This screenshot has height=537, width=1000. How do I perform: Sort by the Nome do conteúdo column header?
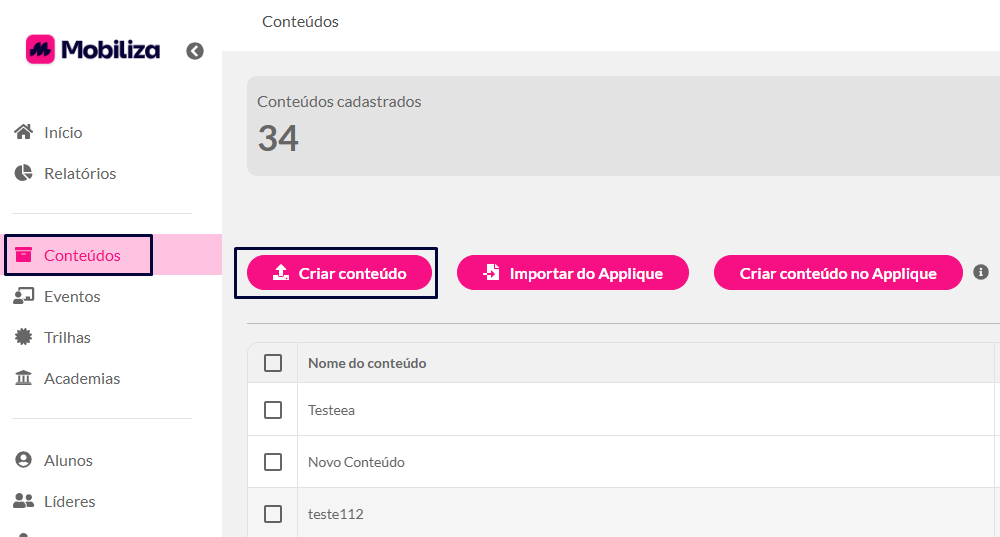point(367,363)
